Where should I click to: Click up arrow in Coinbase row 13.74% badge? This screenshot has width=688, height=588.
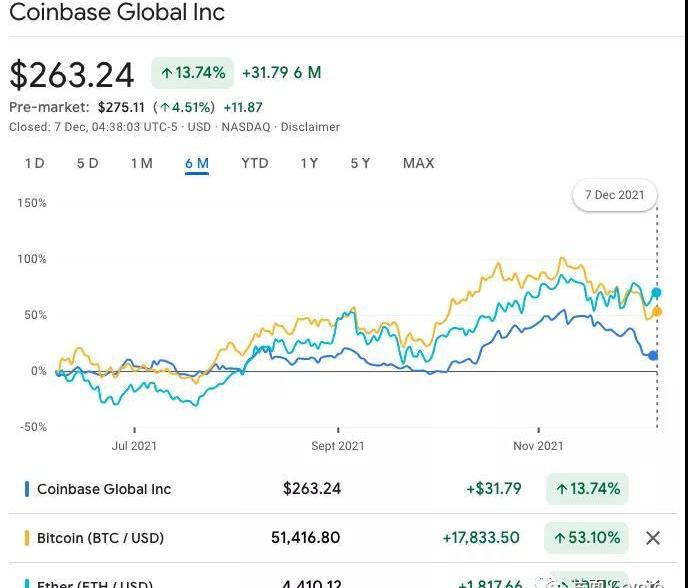[x=560, y=489]
